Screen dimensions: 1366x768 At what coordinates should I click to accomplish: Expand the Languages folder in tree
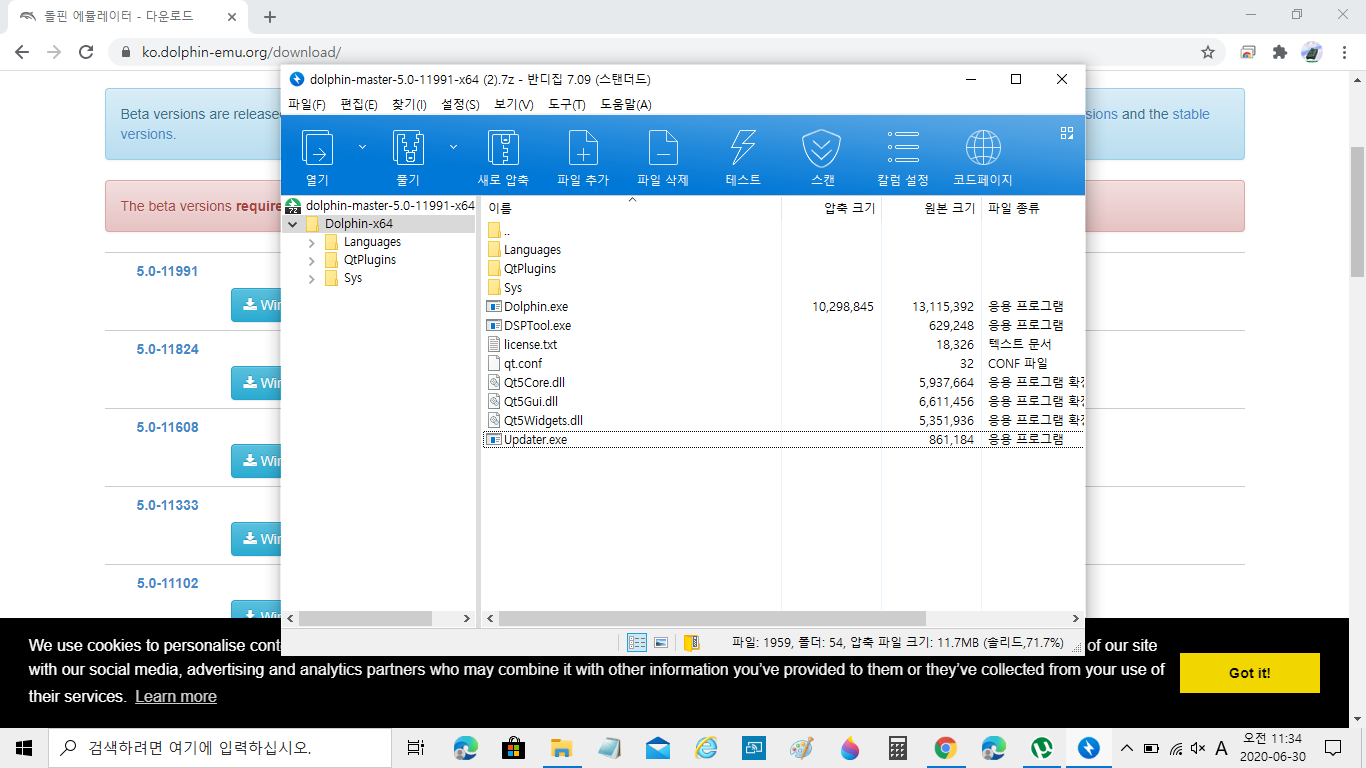(312, 242)
